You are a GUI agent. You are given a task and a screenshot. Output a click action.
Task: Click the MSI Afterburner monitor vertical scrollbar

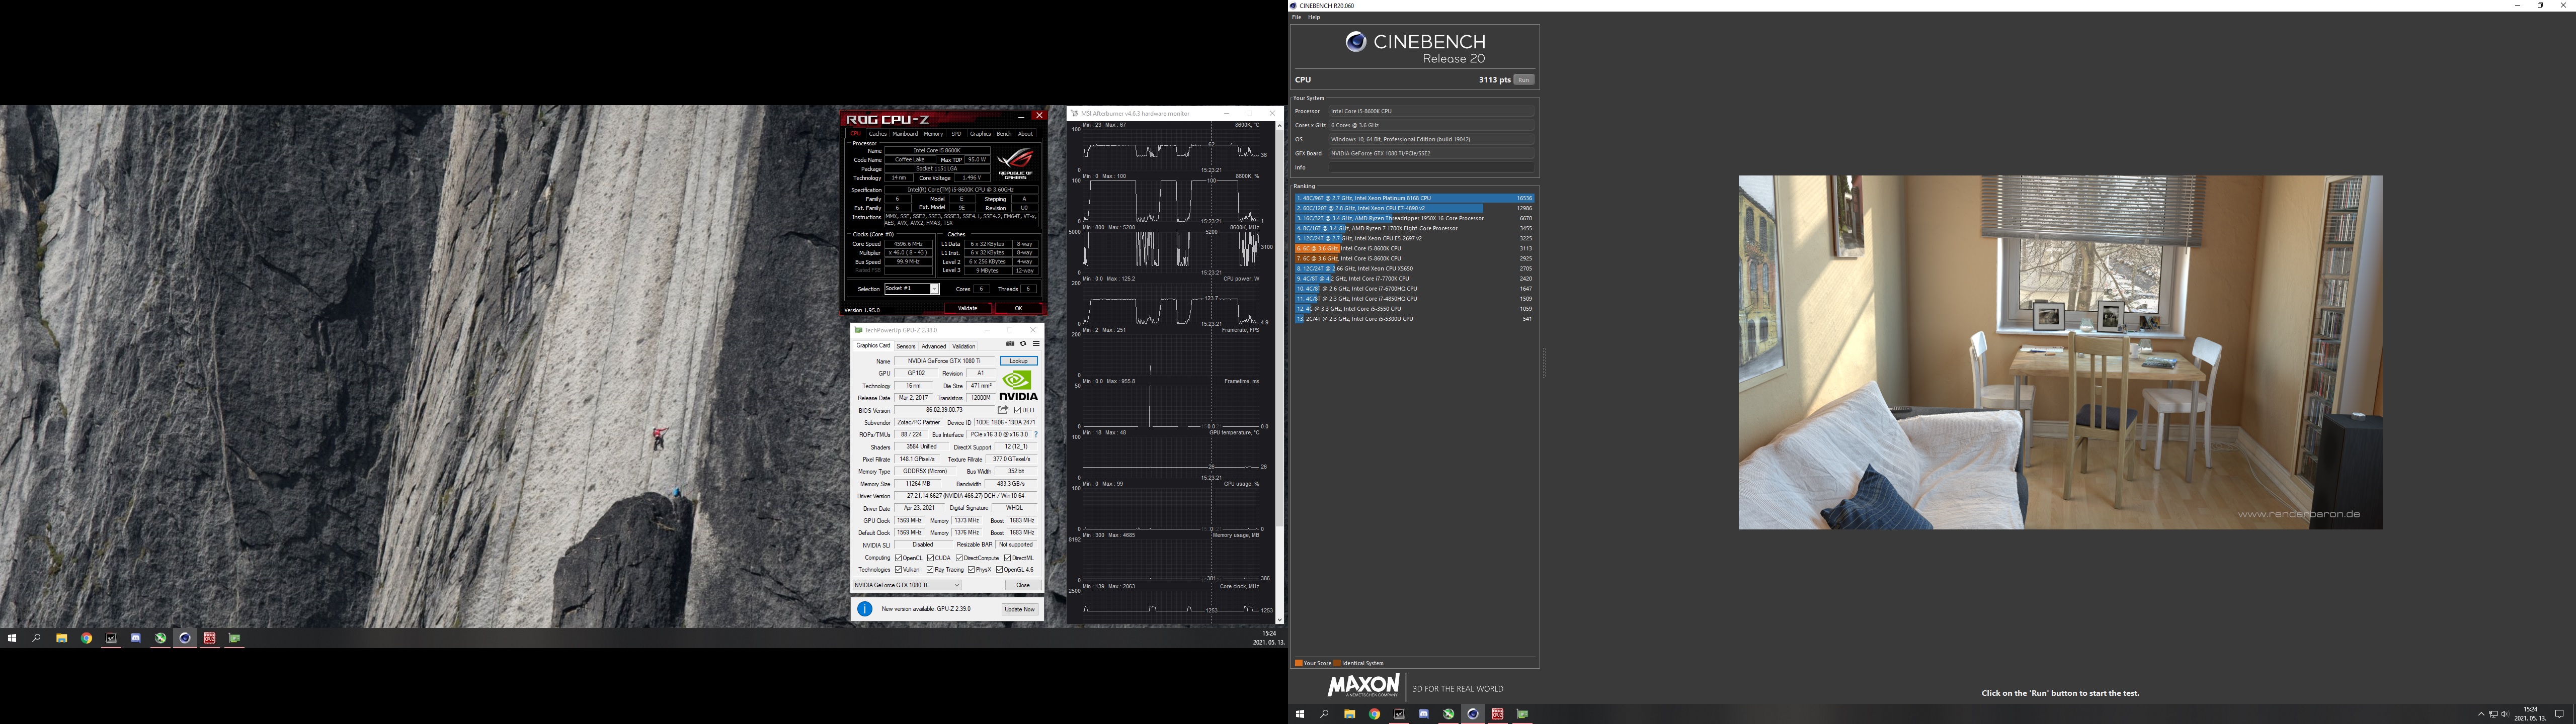1279,372
